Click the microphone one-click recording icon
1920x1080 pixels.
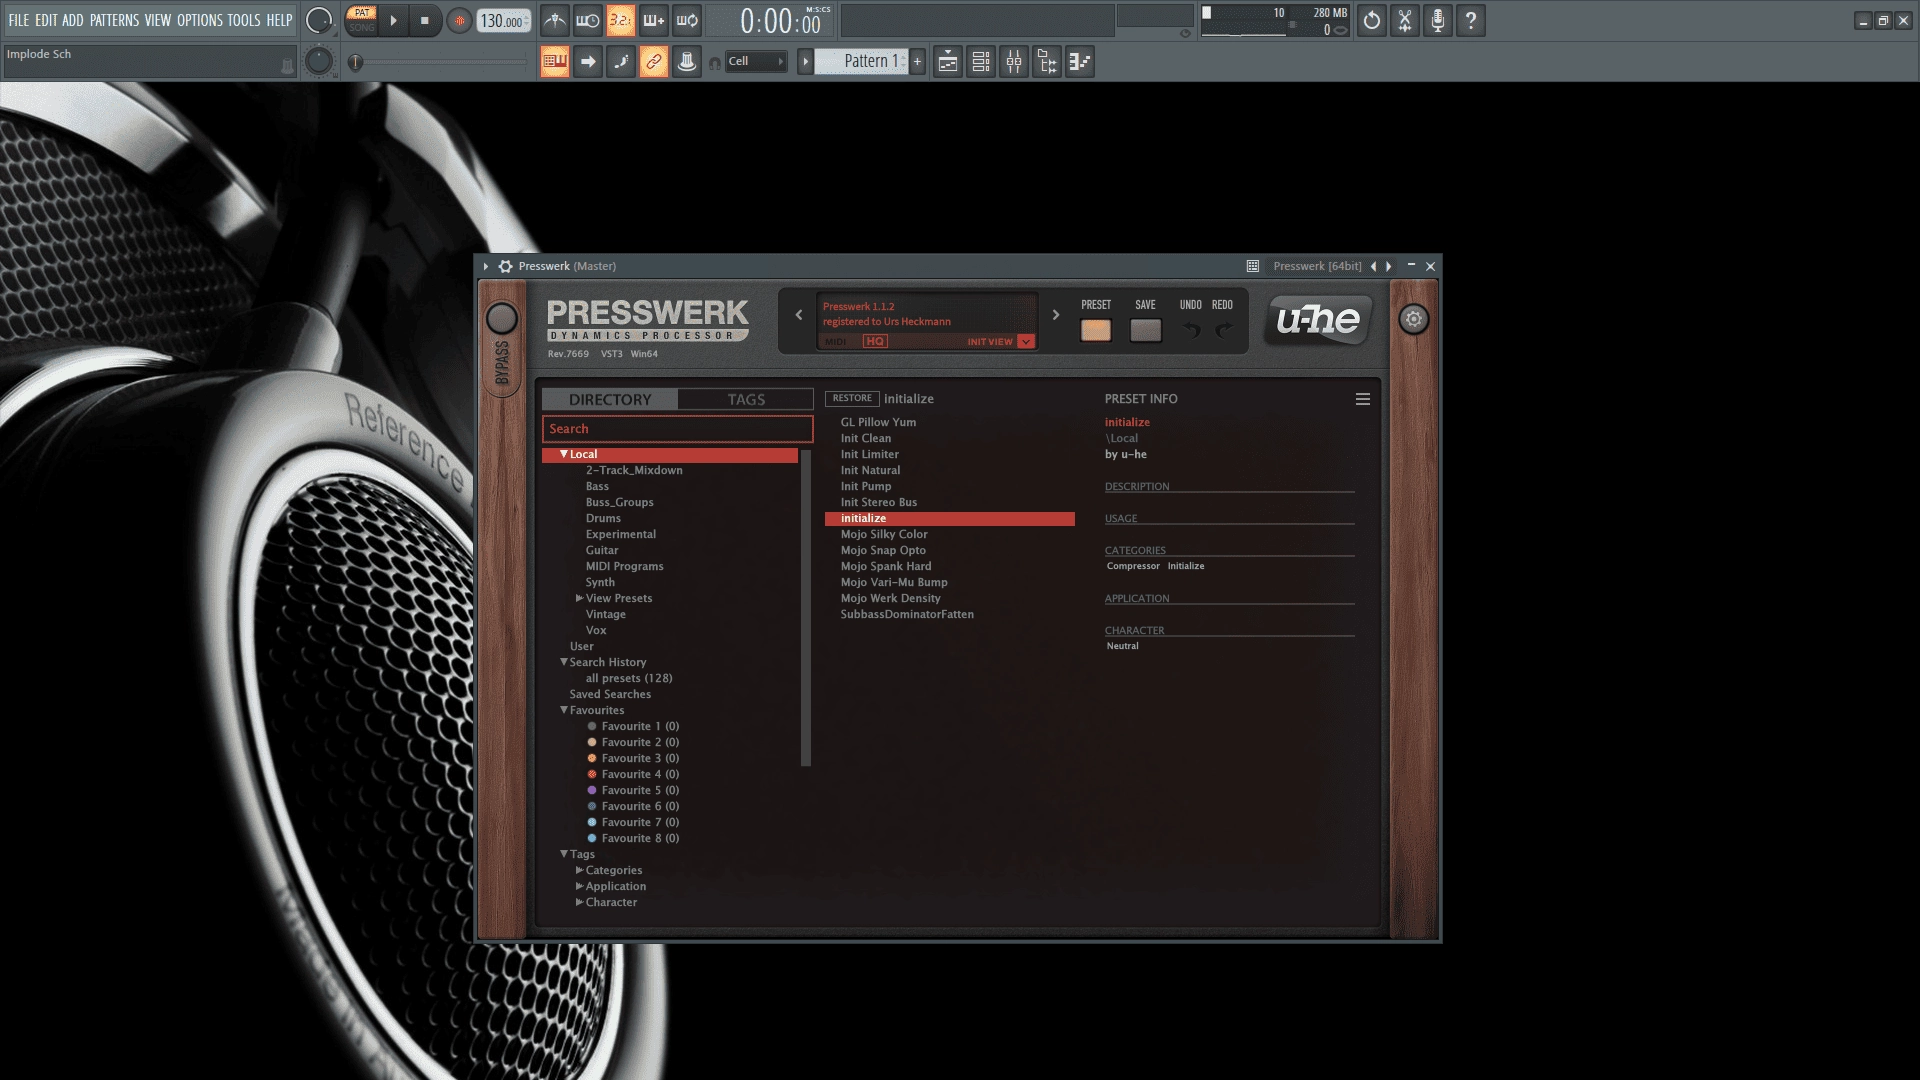pyautogui.click(x=1438, y=20)
